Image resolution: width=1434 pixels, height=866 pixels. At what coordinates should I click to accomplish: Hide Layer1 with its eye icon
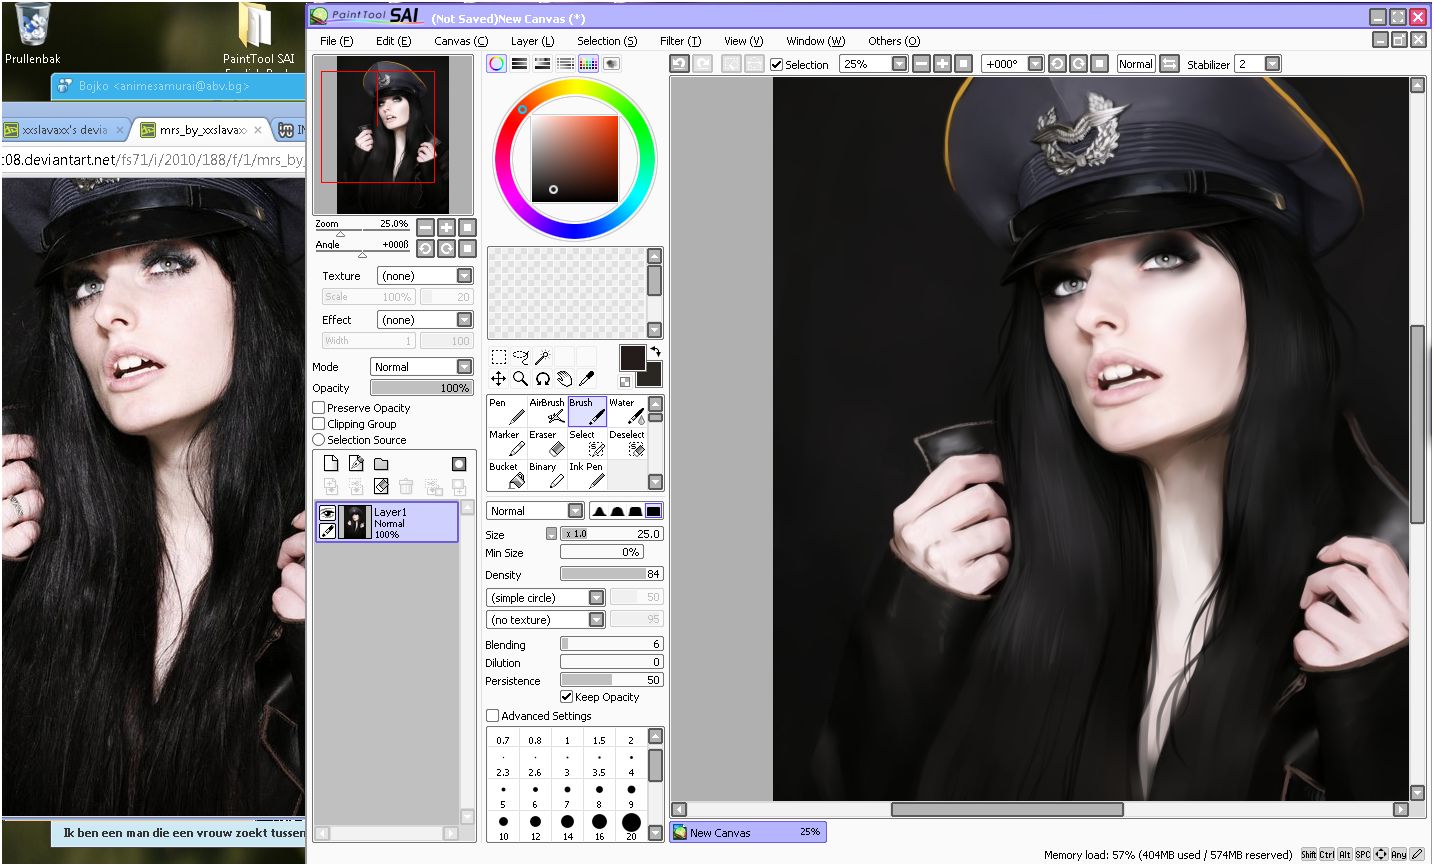tap(327, 513)
